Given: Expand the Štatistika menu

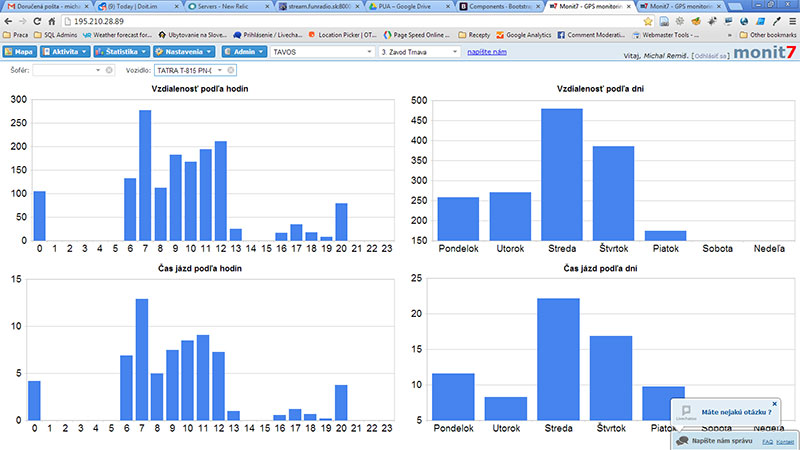Looking at the screenshot, I should pos(123,51).
